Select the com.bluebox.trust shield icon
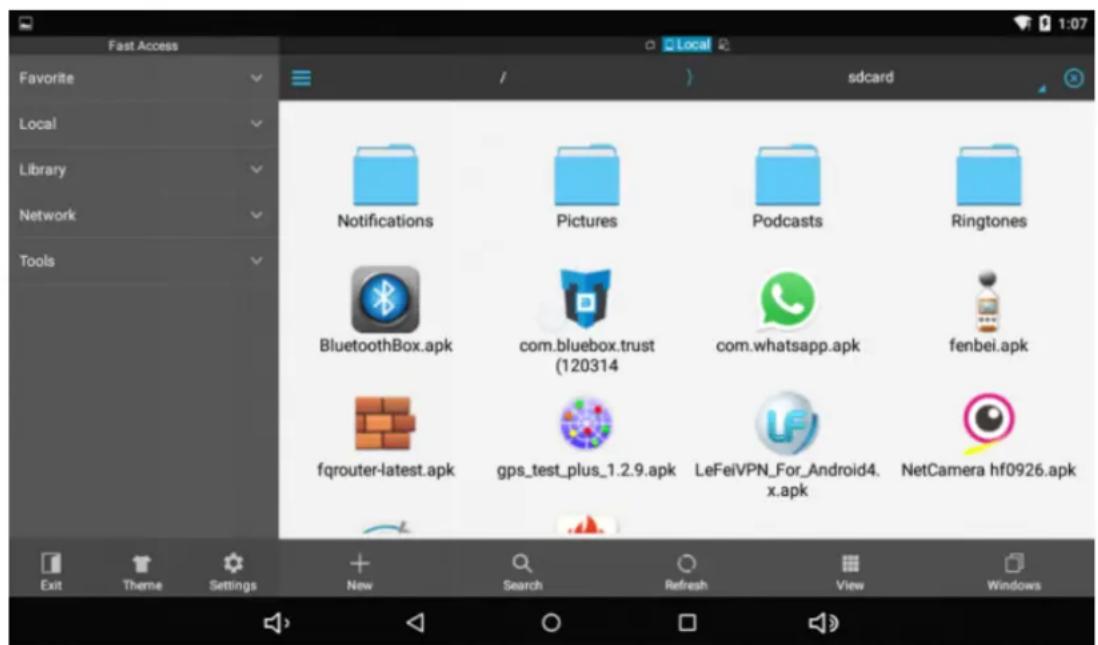The height and width of the screenshot is (645, 1098). pos(586,298)
